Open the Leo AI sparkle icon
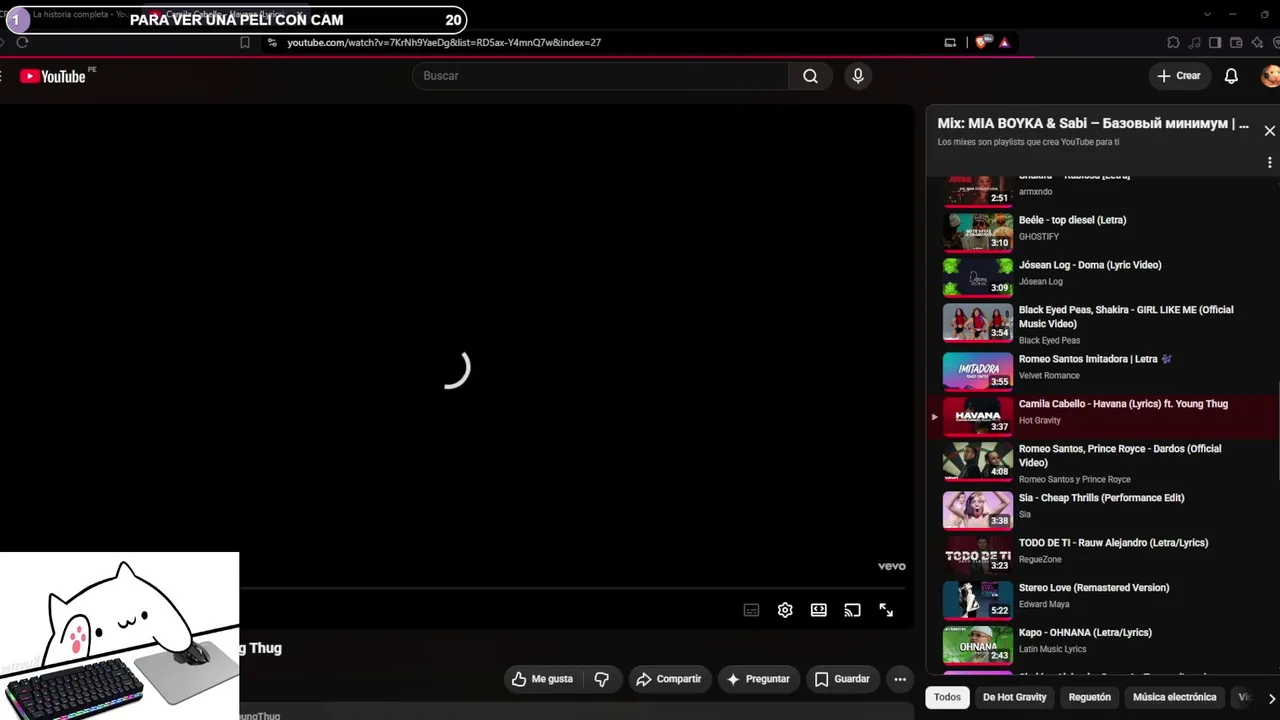The height and width of the screenshot is (720, 1280). [1257, 43]
